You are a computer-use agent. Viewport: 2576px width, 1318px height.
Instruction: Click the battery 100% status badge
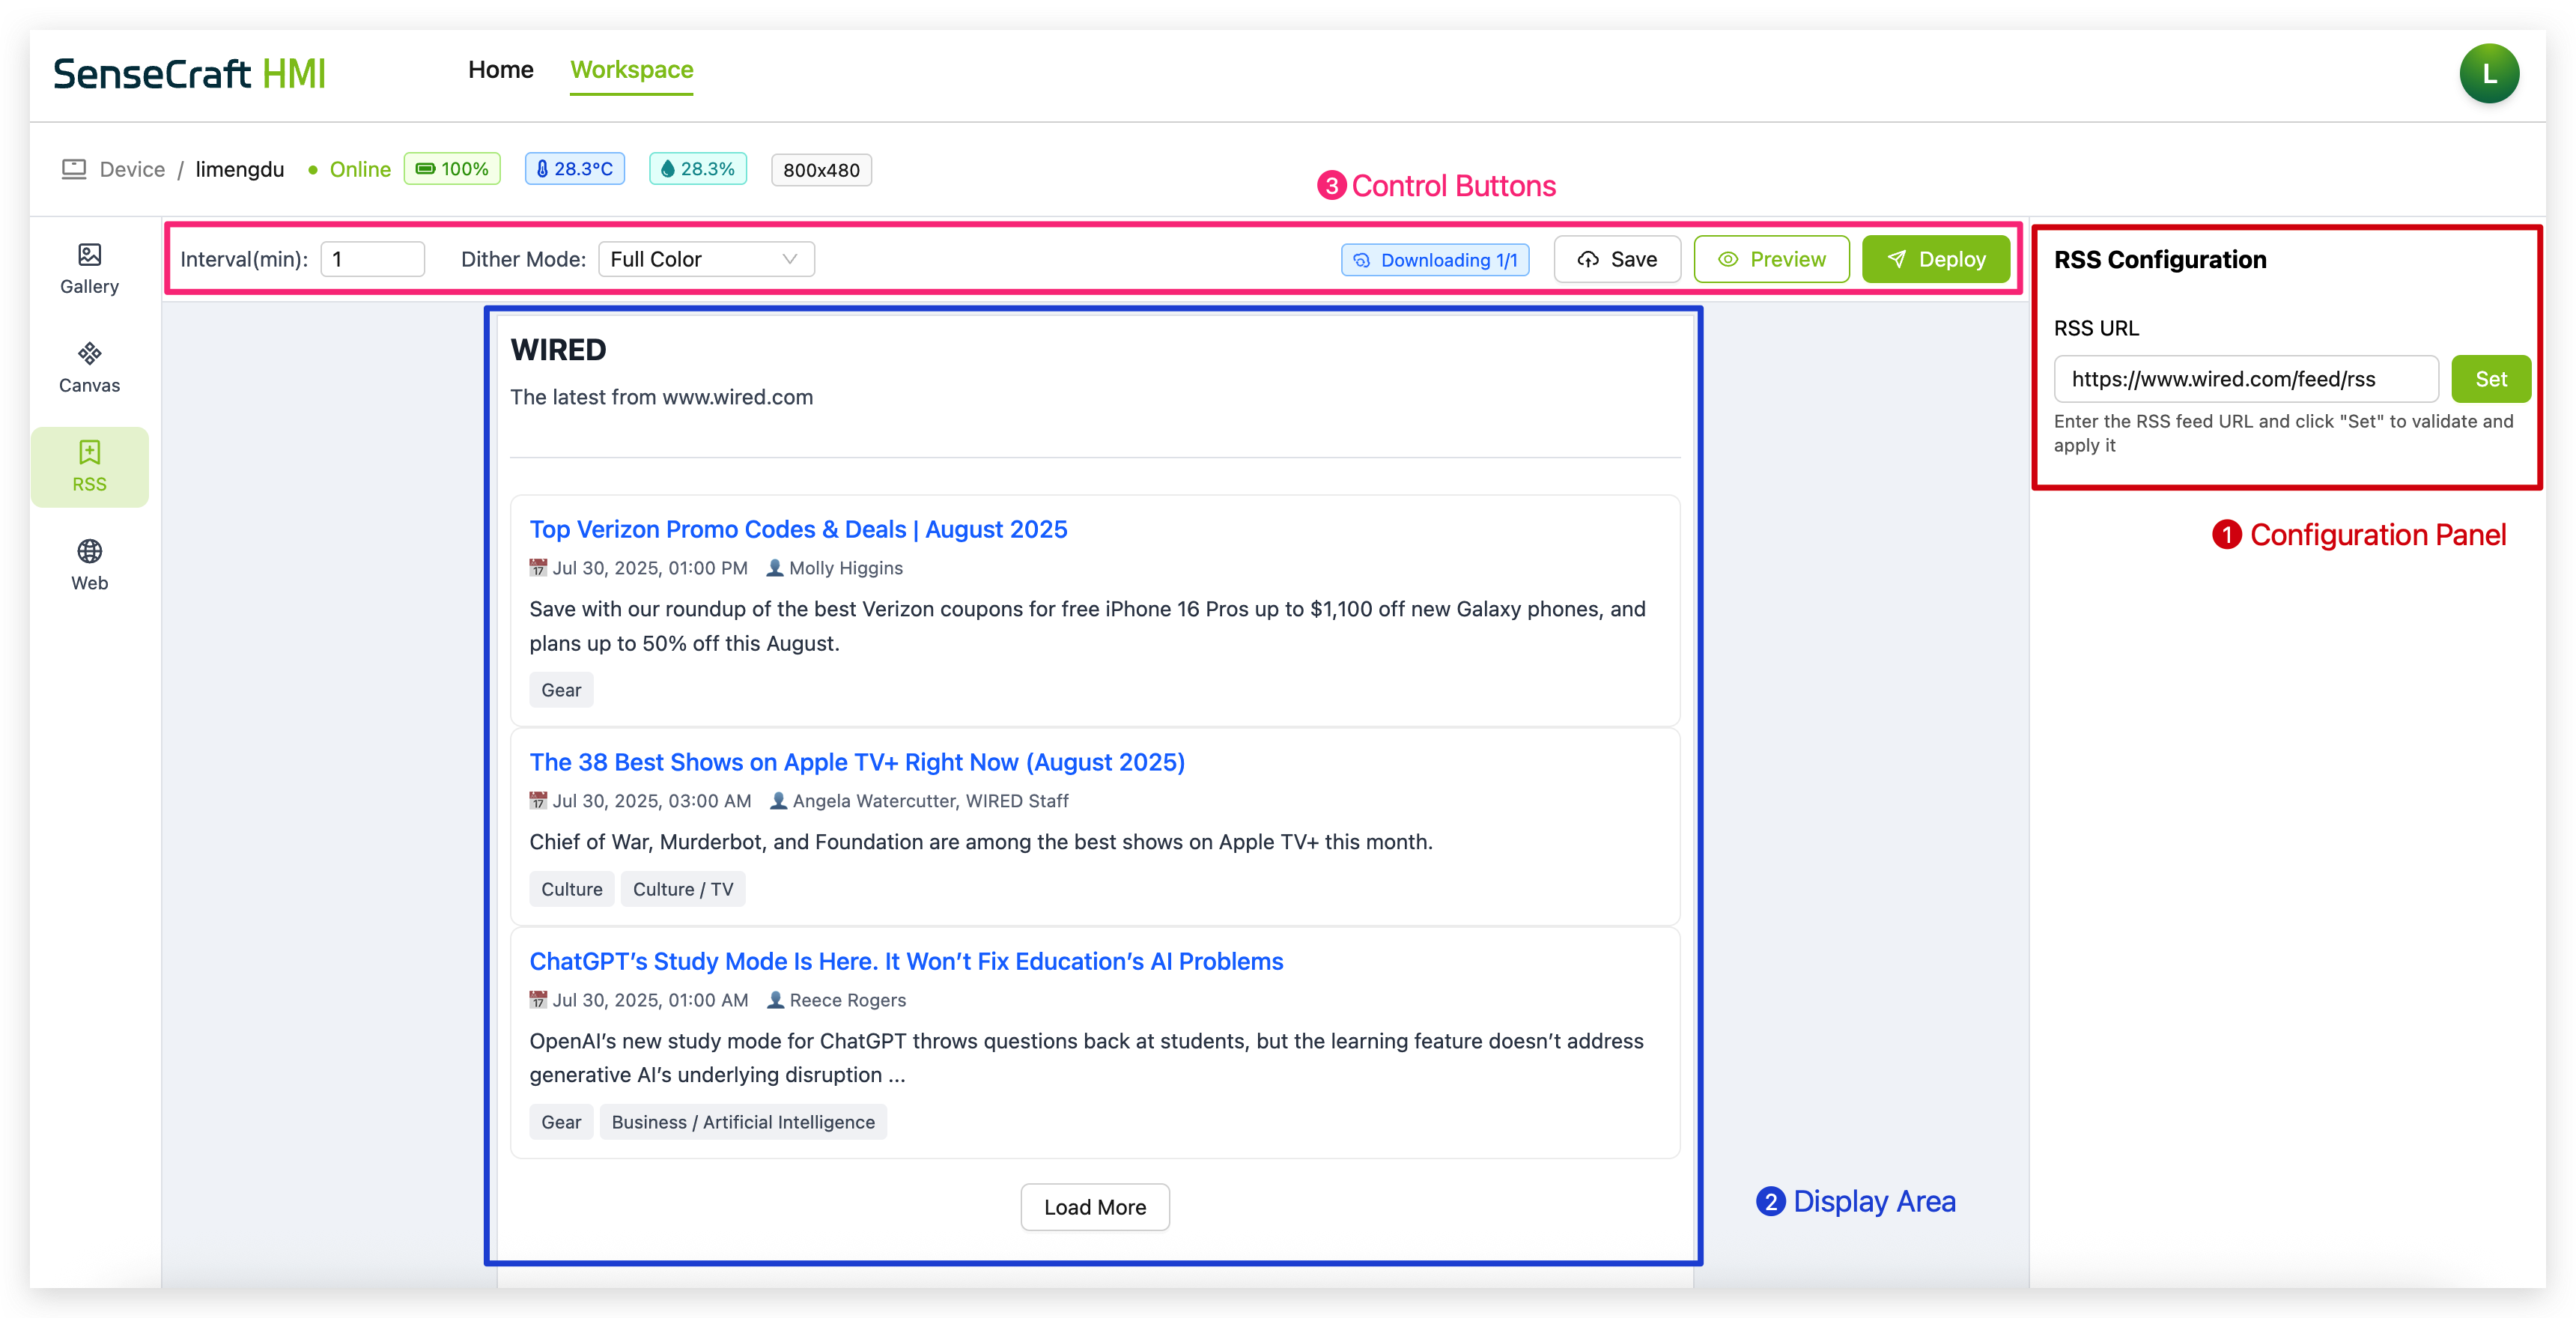pos(452,169)
